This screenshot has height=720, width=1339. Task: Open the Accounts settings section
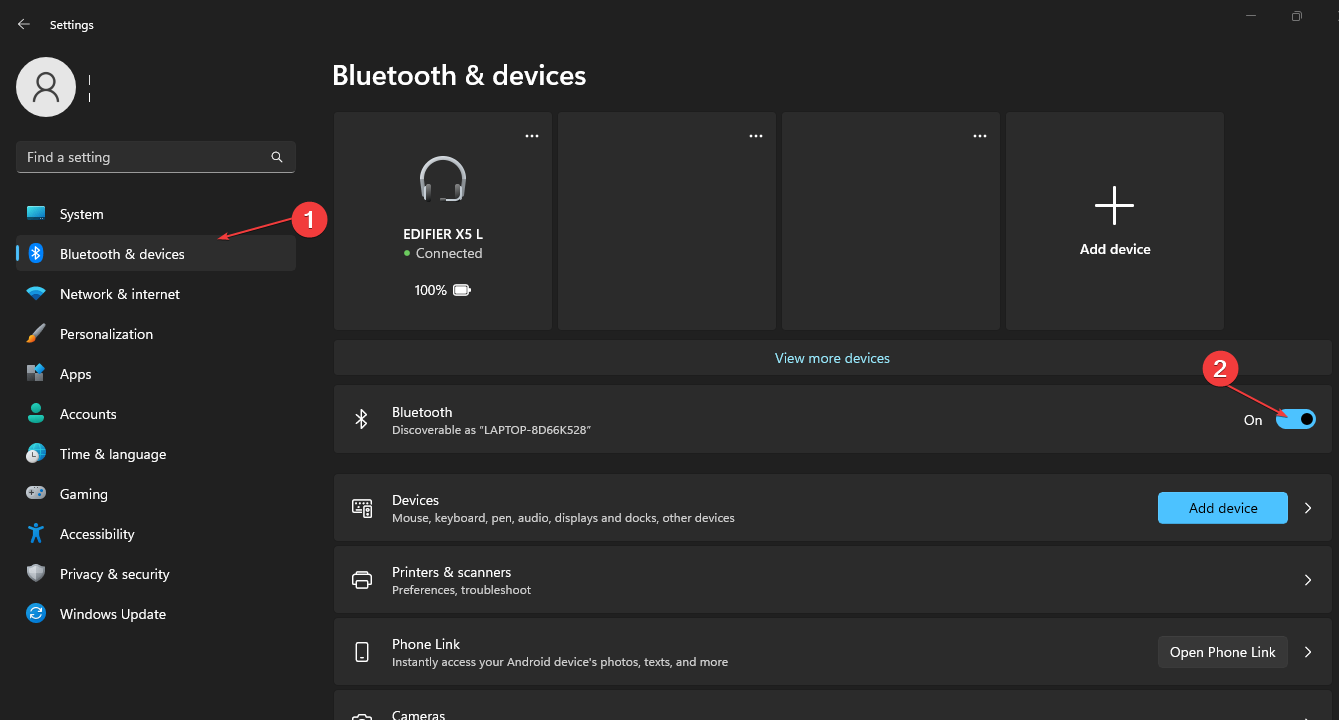coord(156,414)
